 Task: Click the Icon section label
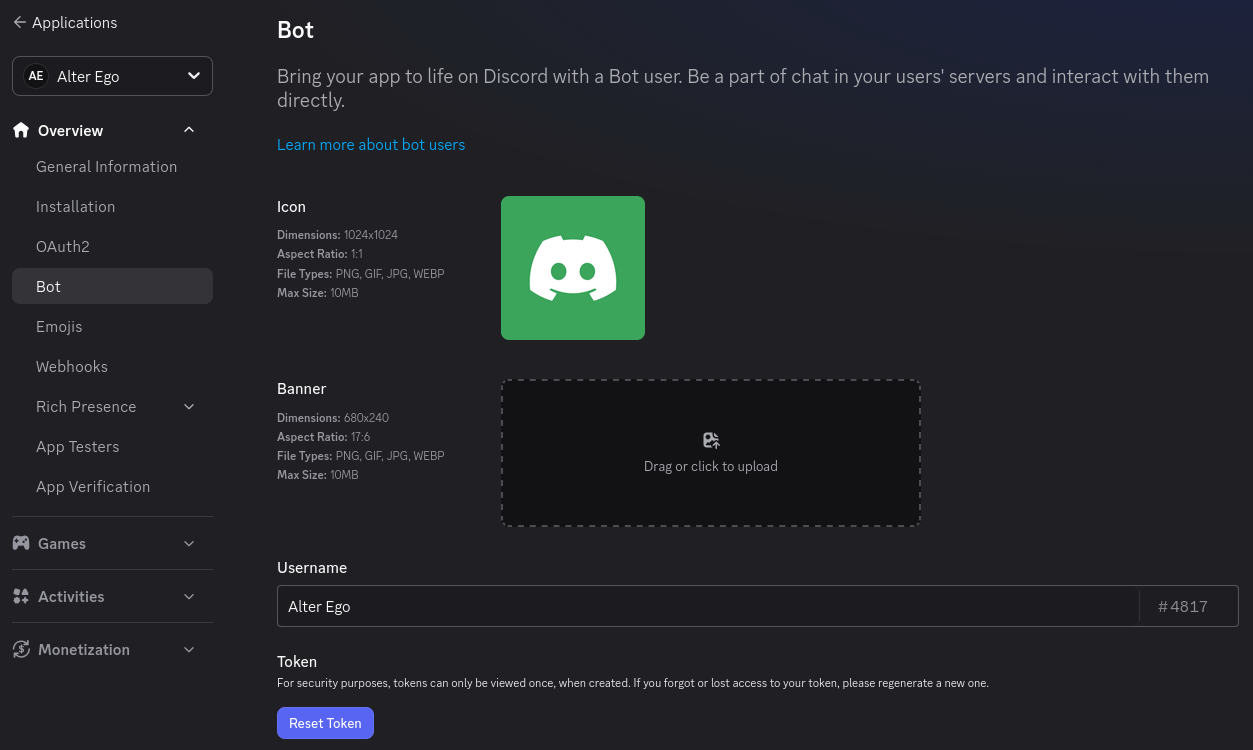coord(291,207)
